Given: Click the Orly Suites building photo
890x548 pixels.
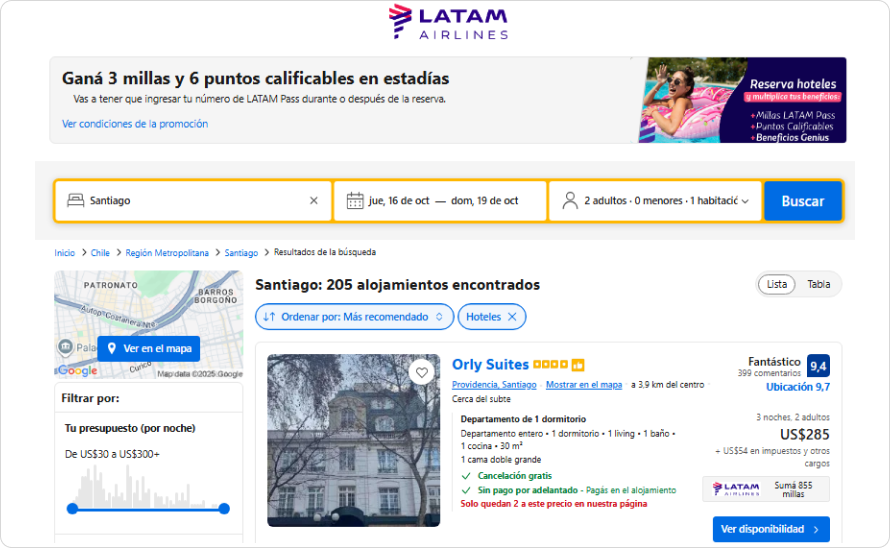Looking at the screenshot, I should coord(354,441).
